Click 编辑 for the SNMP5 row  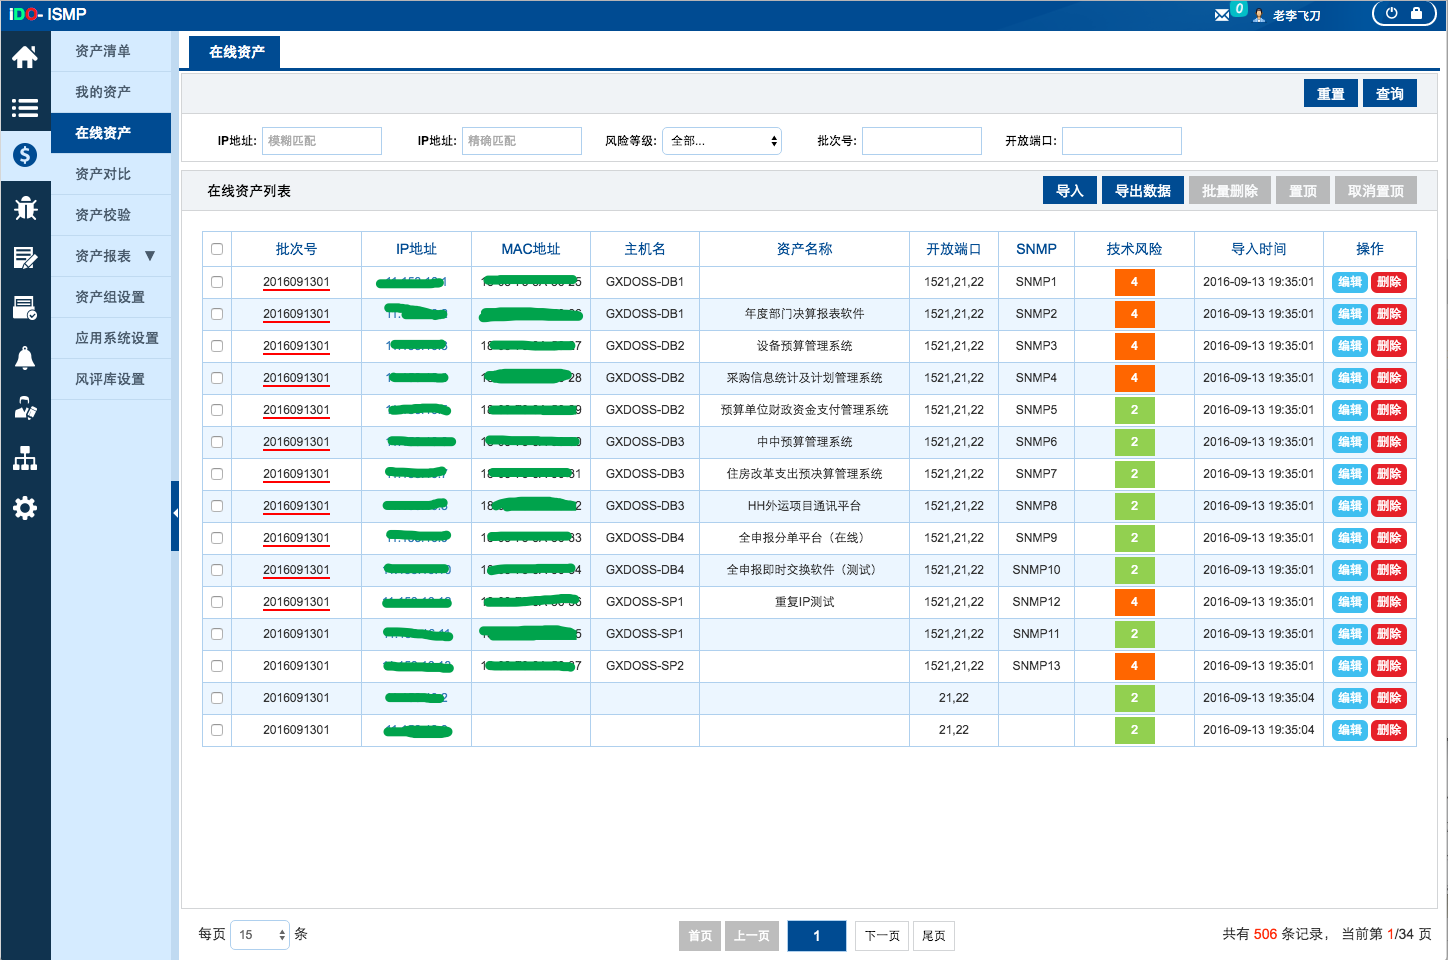pyautogui.click(x=1350, y=410)
